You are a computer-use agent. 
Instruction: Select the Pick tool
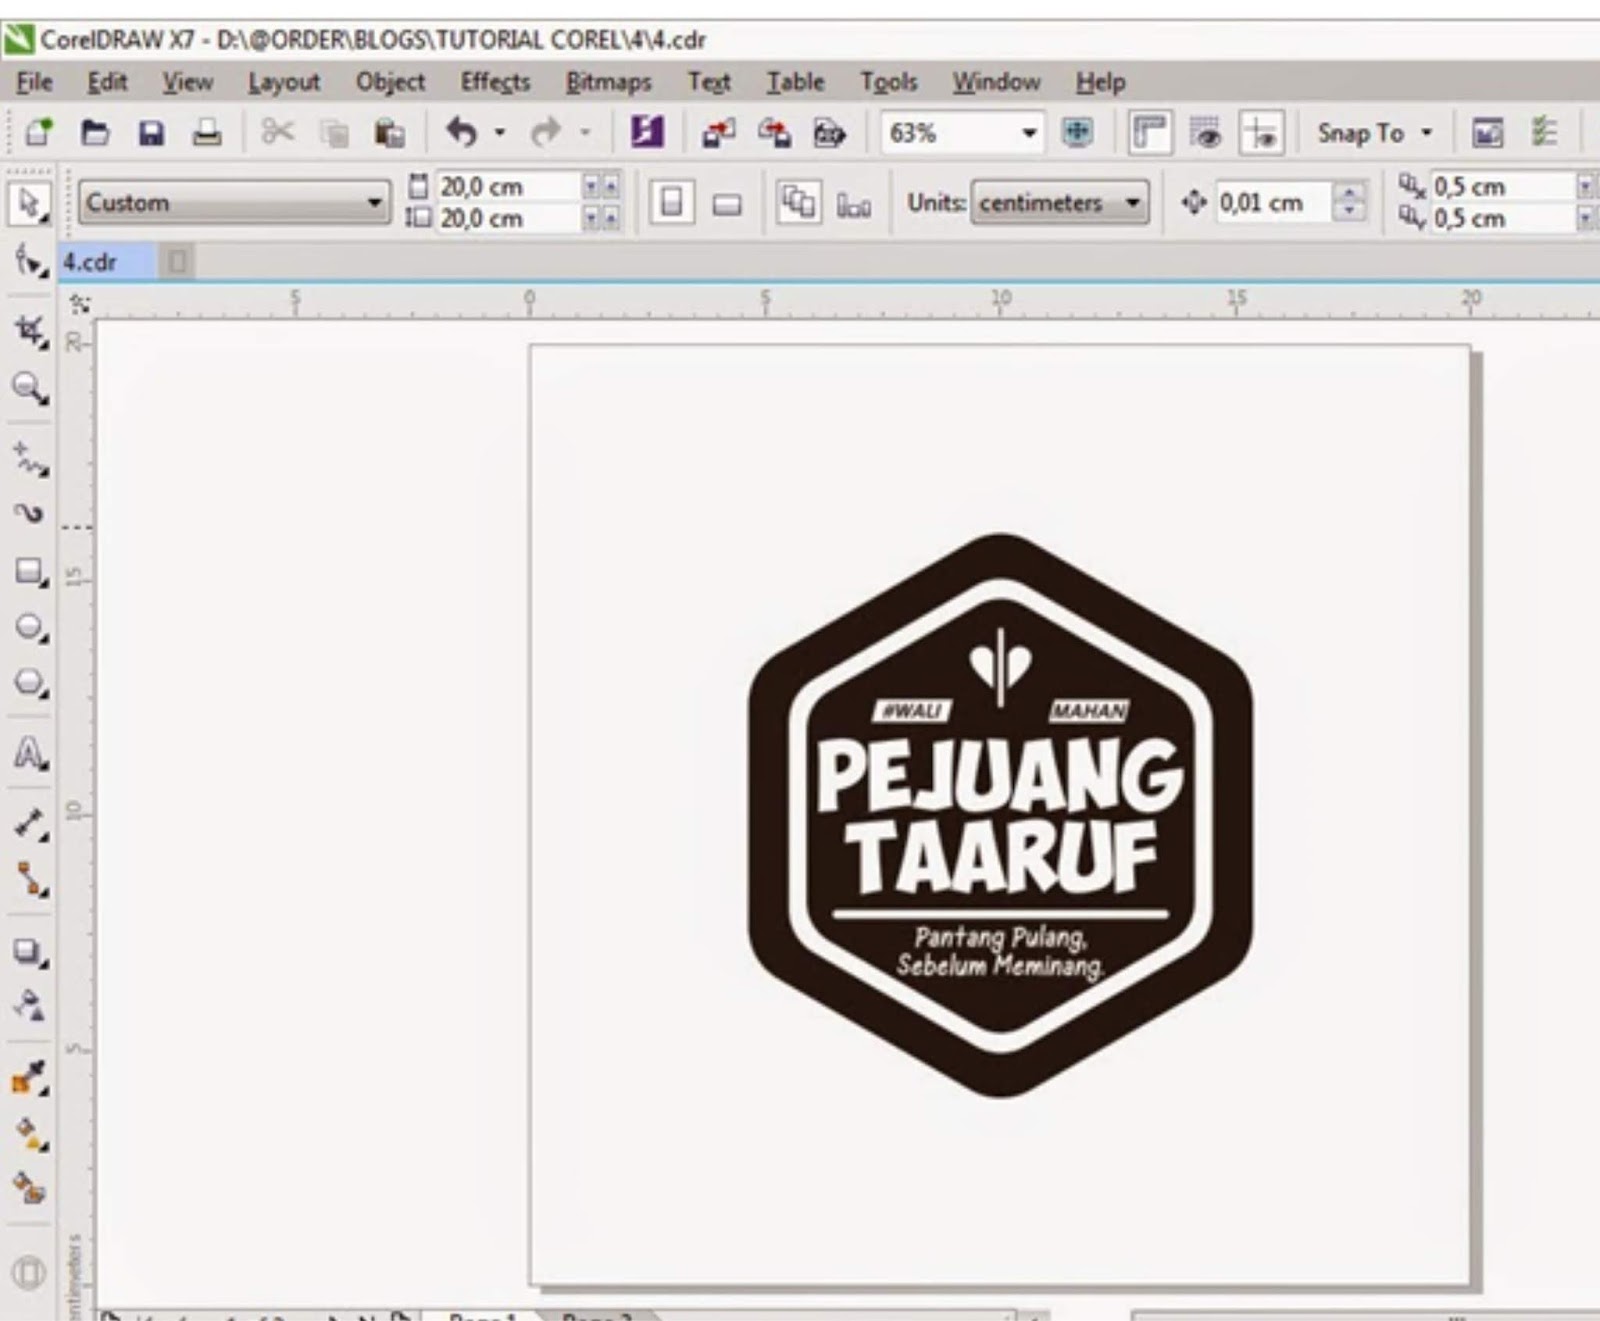pyautogui.click(x=30, y=203)
